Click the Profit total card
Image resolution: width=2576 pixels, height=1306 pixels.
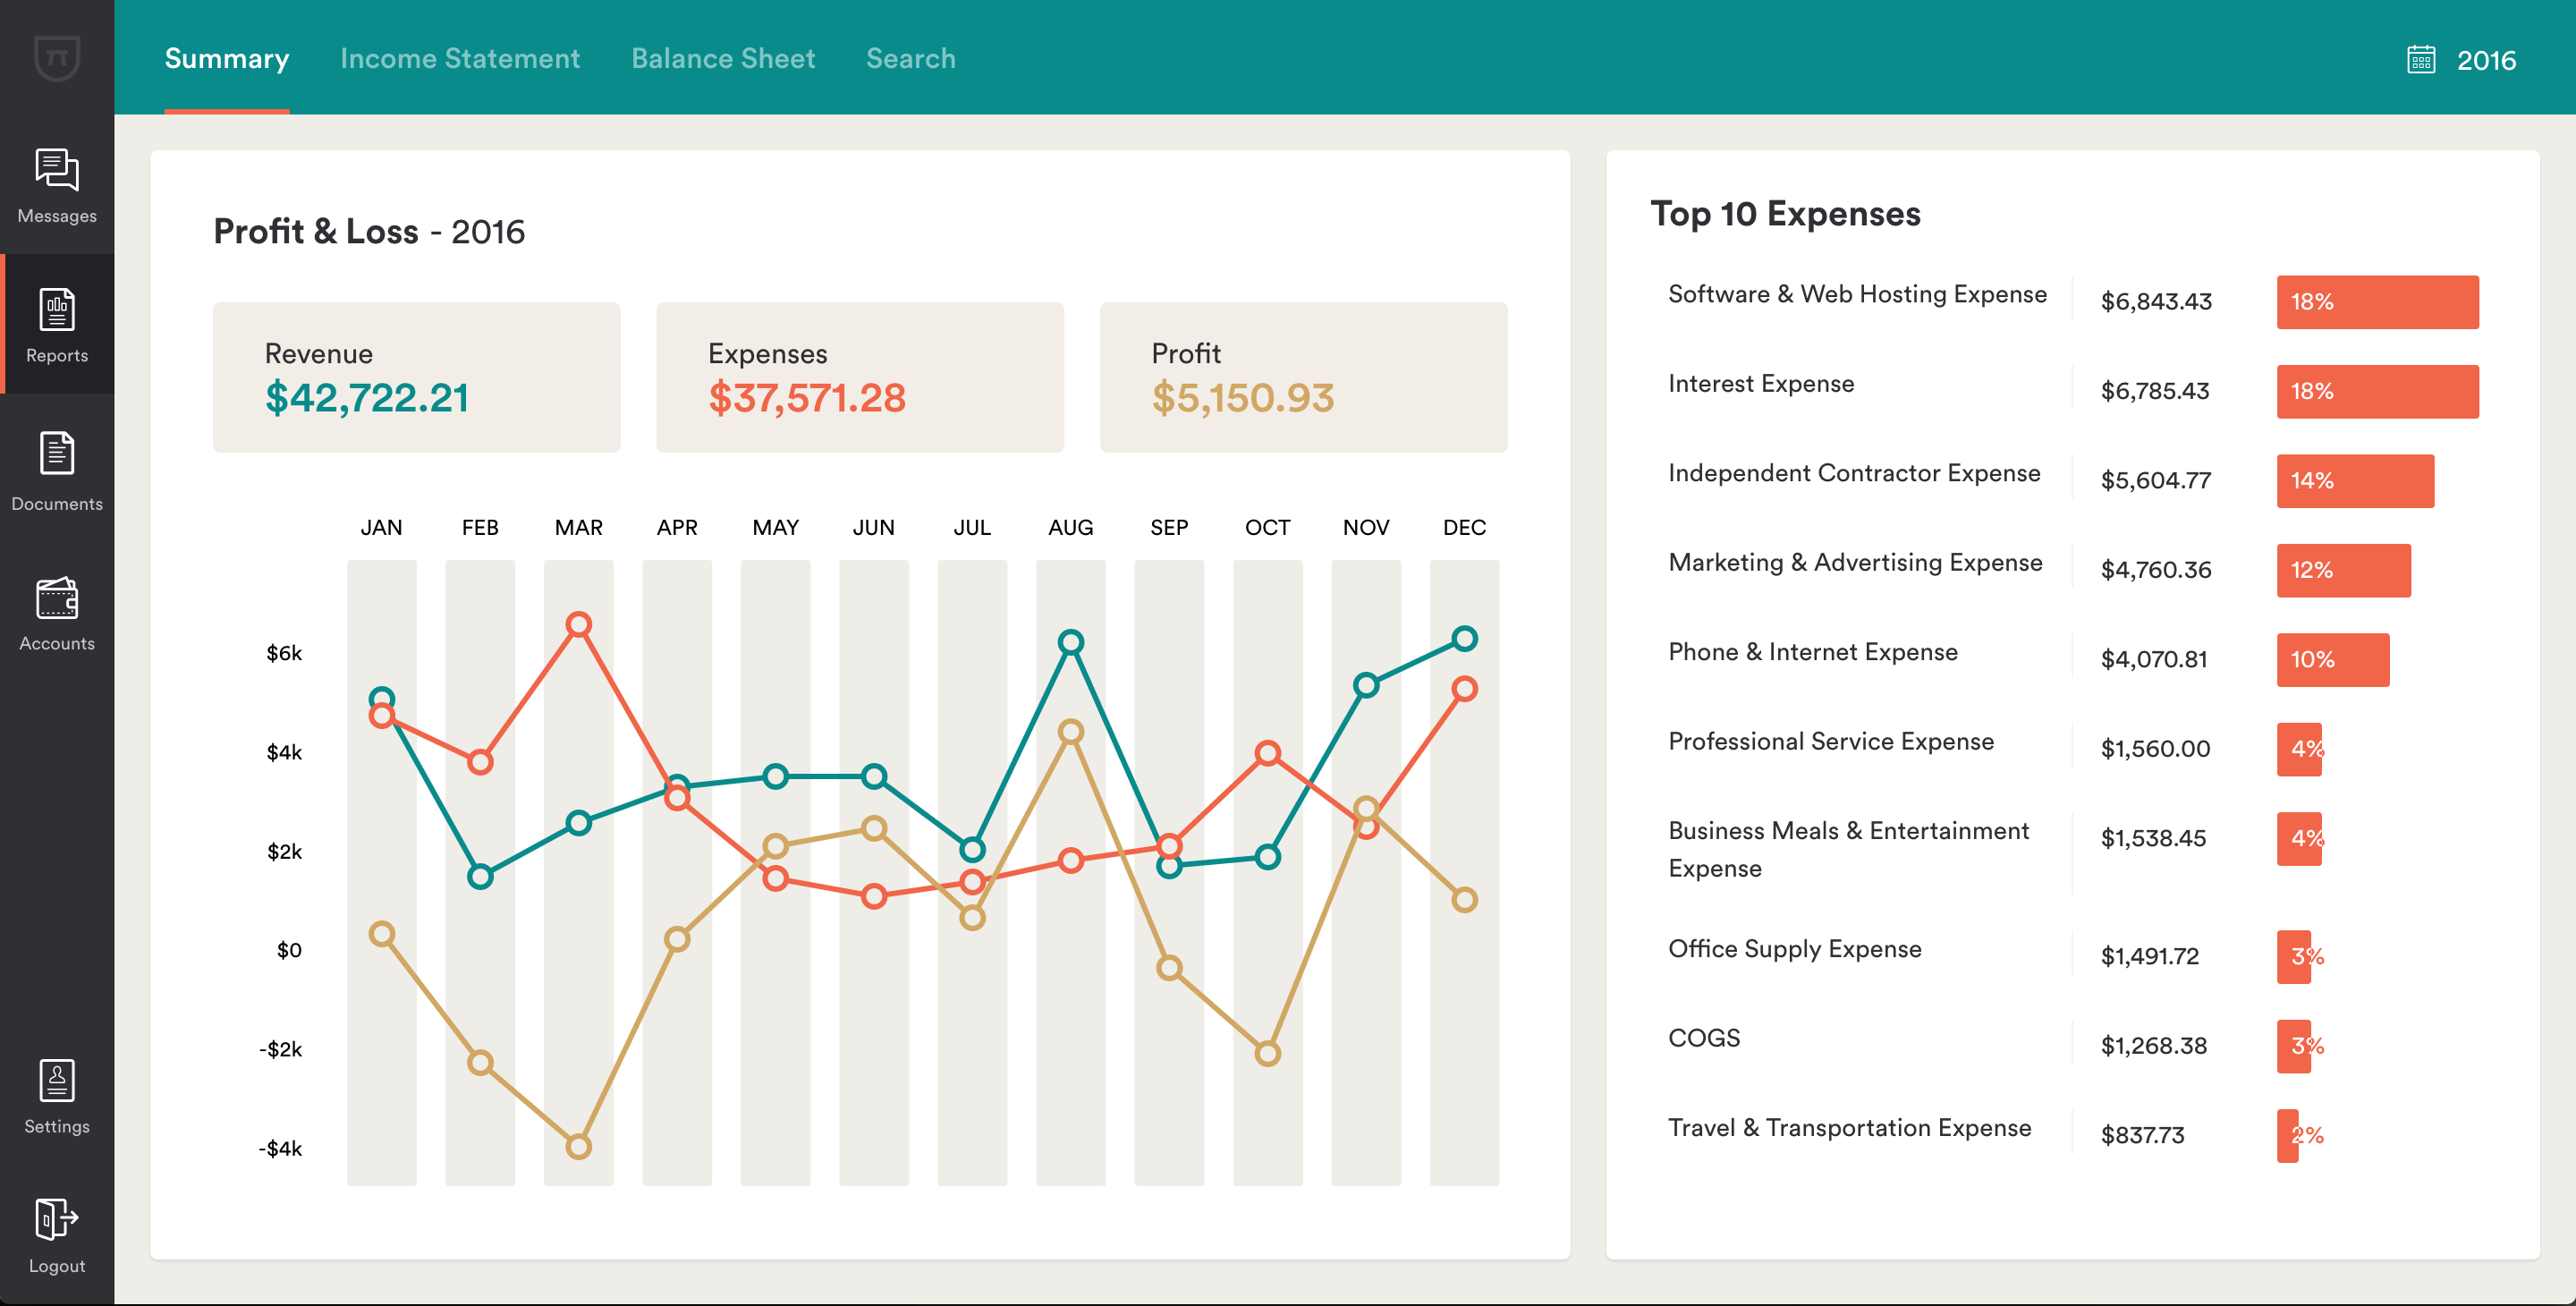[1303, 378]
